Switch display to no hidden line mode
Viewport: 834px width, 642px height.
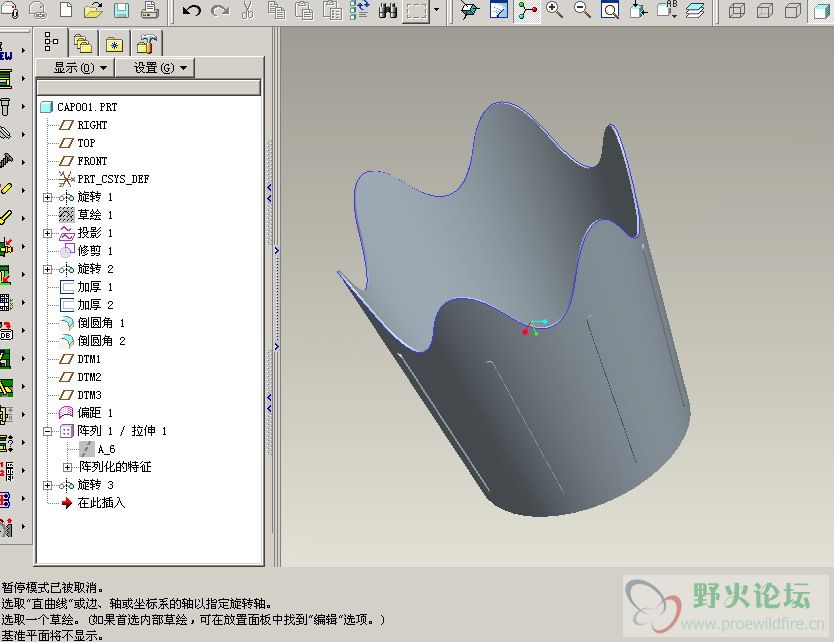pyautogui.click(x=793, y=10)
